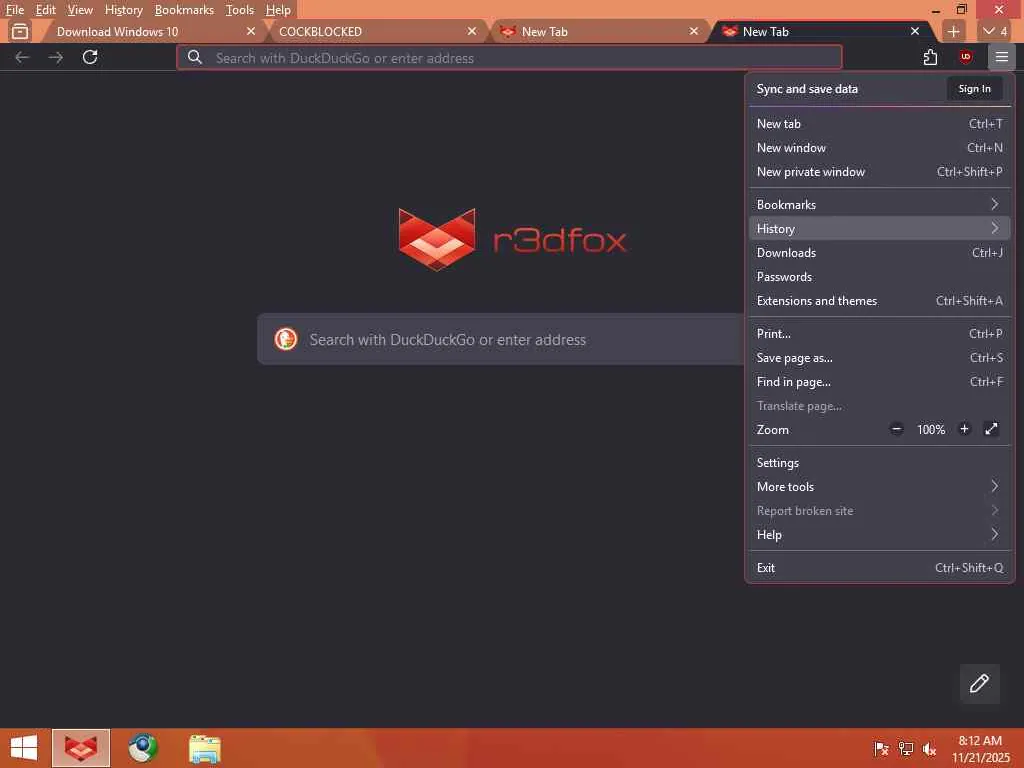Focus the page center search box
Viewport: 1024px width, 768px height.
click(501, 339)
